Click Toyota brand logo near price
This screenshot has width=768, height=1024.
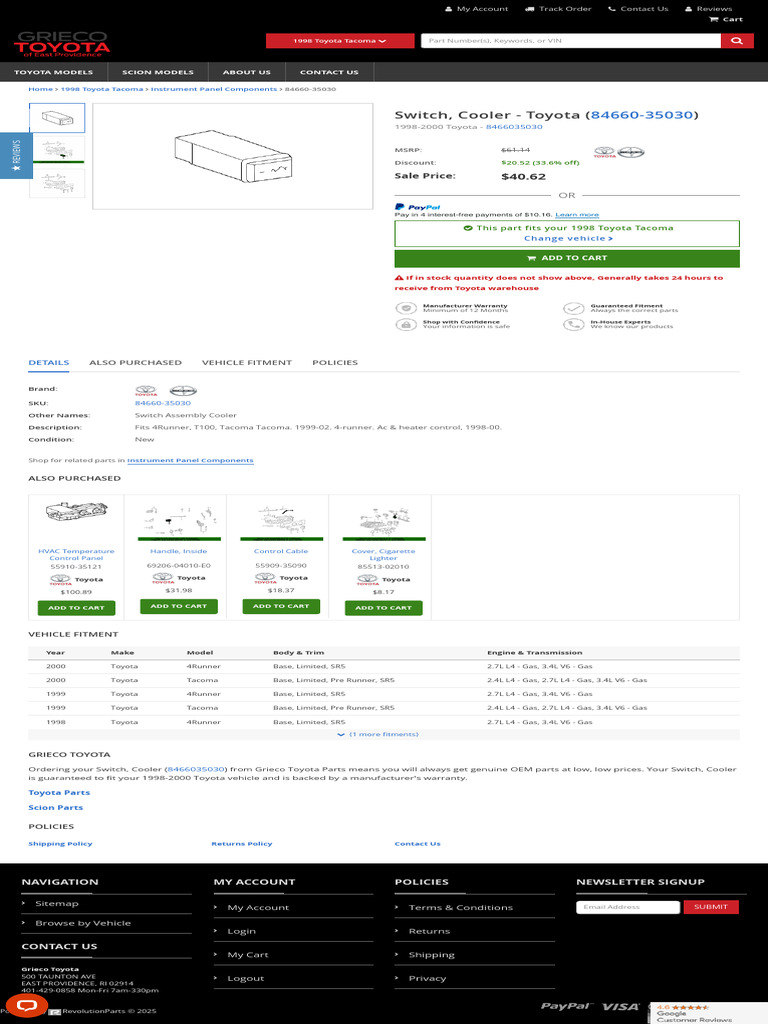click(604, 152)
